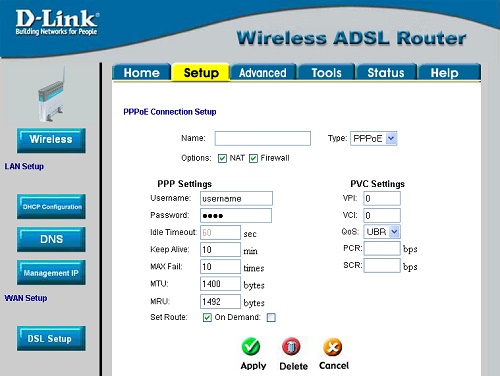The width and height of the screenshot is (500, 376).
Task: Open the Wireless setup button
Action: tap(51, 140)
